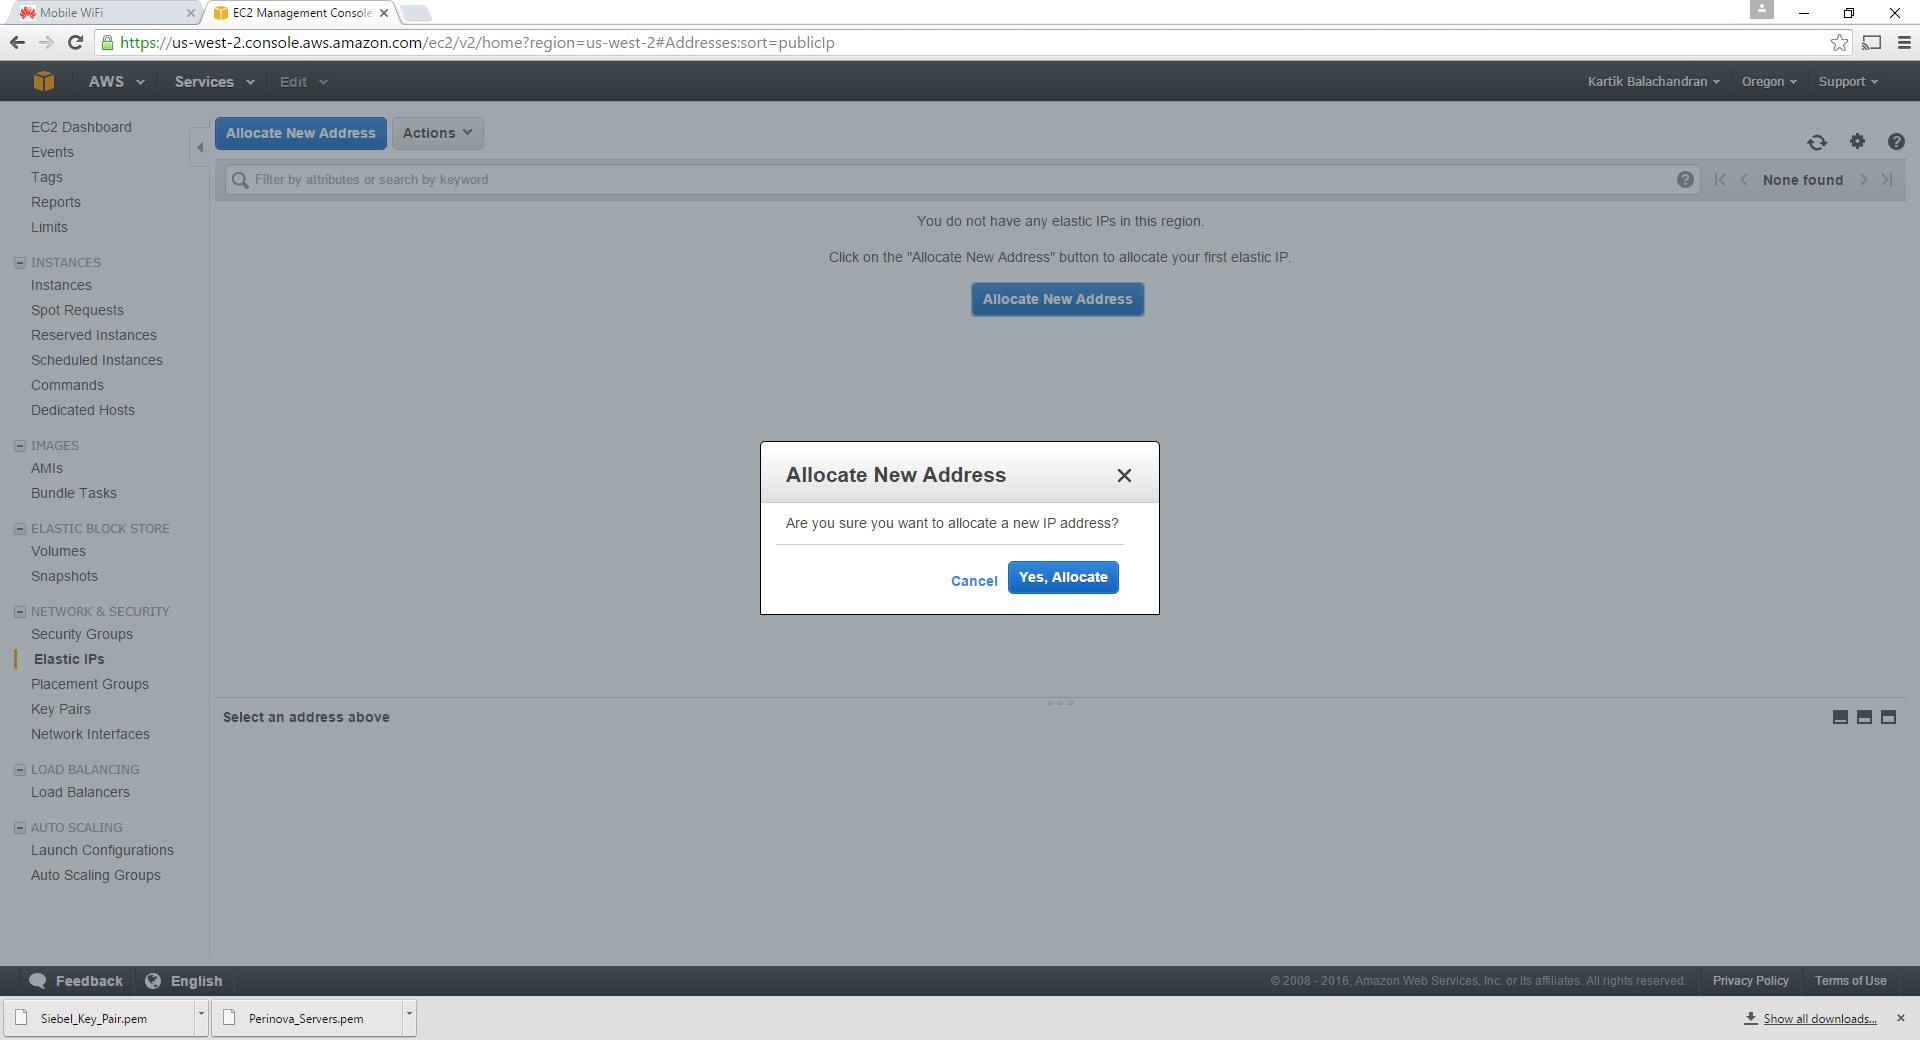Collapse the LOAD BALANCING section
Viewport: 1920px width, 1040px height.
pyautogui.click(x=19, y=770)
